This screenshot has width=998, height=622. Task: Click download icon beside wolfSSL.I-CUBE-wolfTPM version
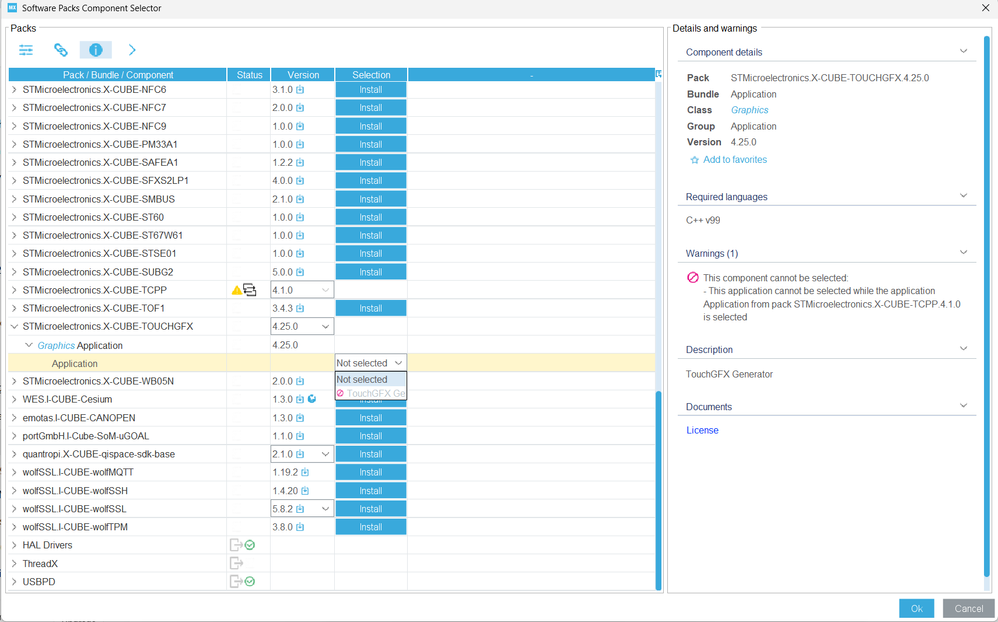click(x=300, y=527)
